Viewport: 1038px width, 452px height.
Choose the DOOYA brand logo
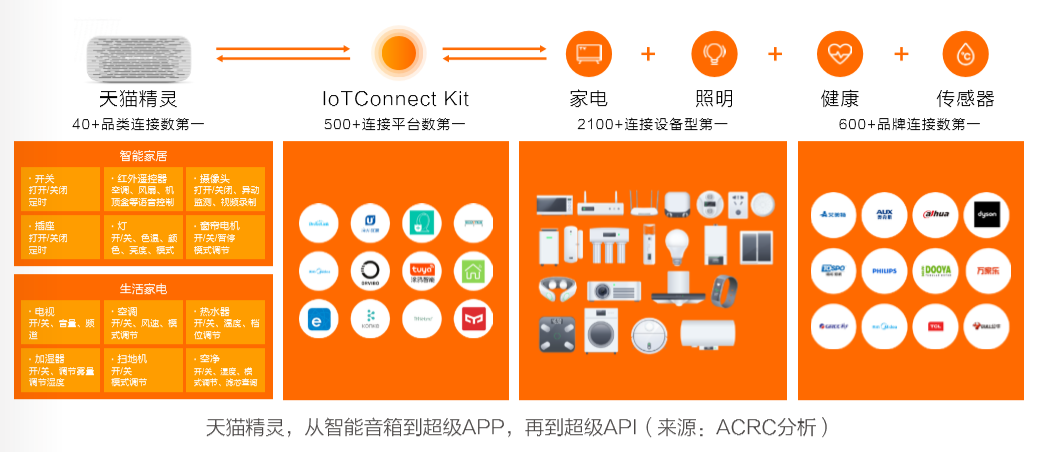[x=935, y=271]
